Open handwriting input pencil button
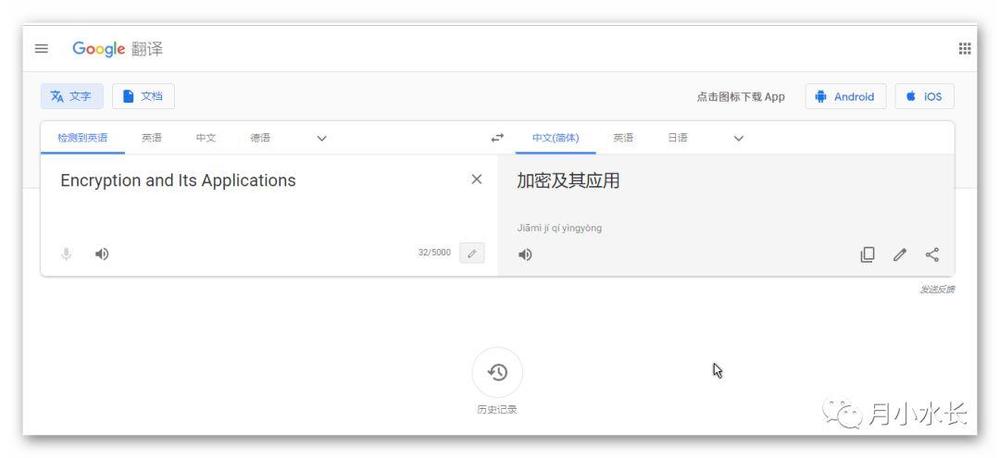This screenshot has height=458, width=1000. pos(472,253)
